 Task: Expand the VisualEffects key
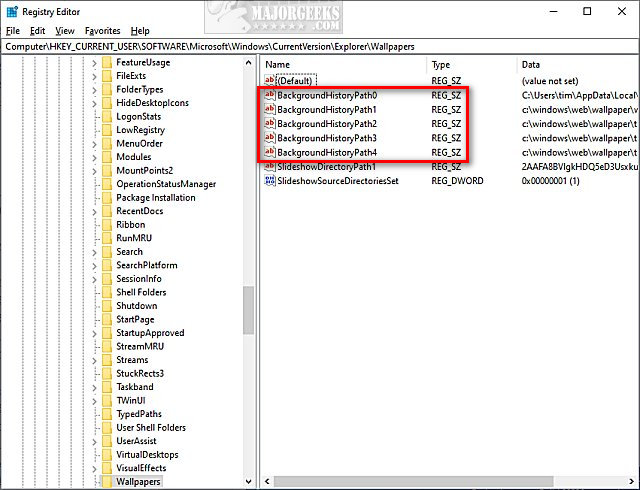coord(94,469)
